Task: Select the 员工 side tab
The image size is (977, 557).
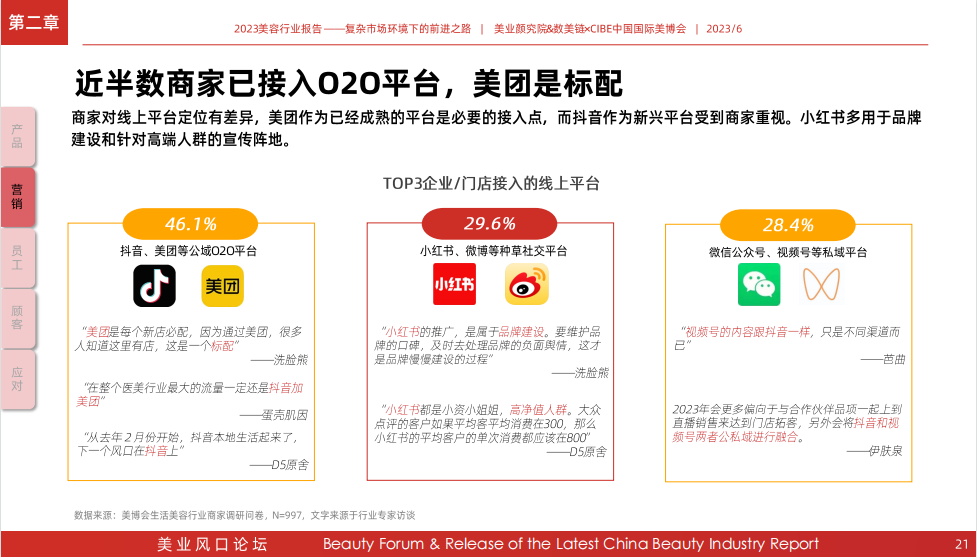Action: tap(17, 257)
